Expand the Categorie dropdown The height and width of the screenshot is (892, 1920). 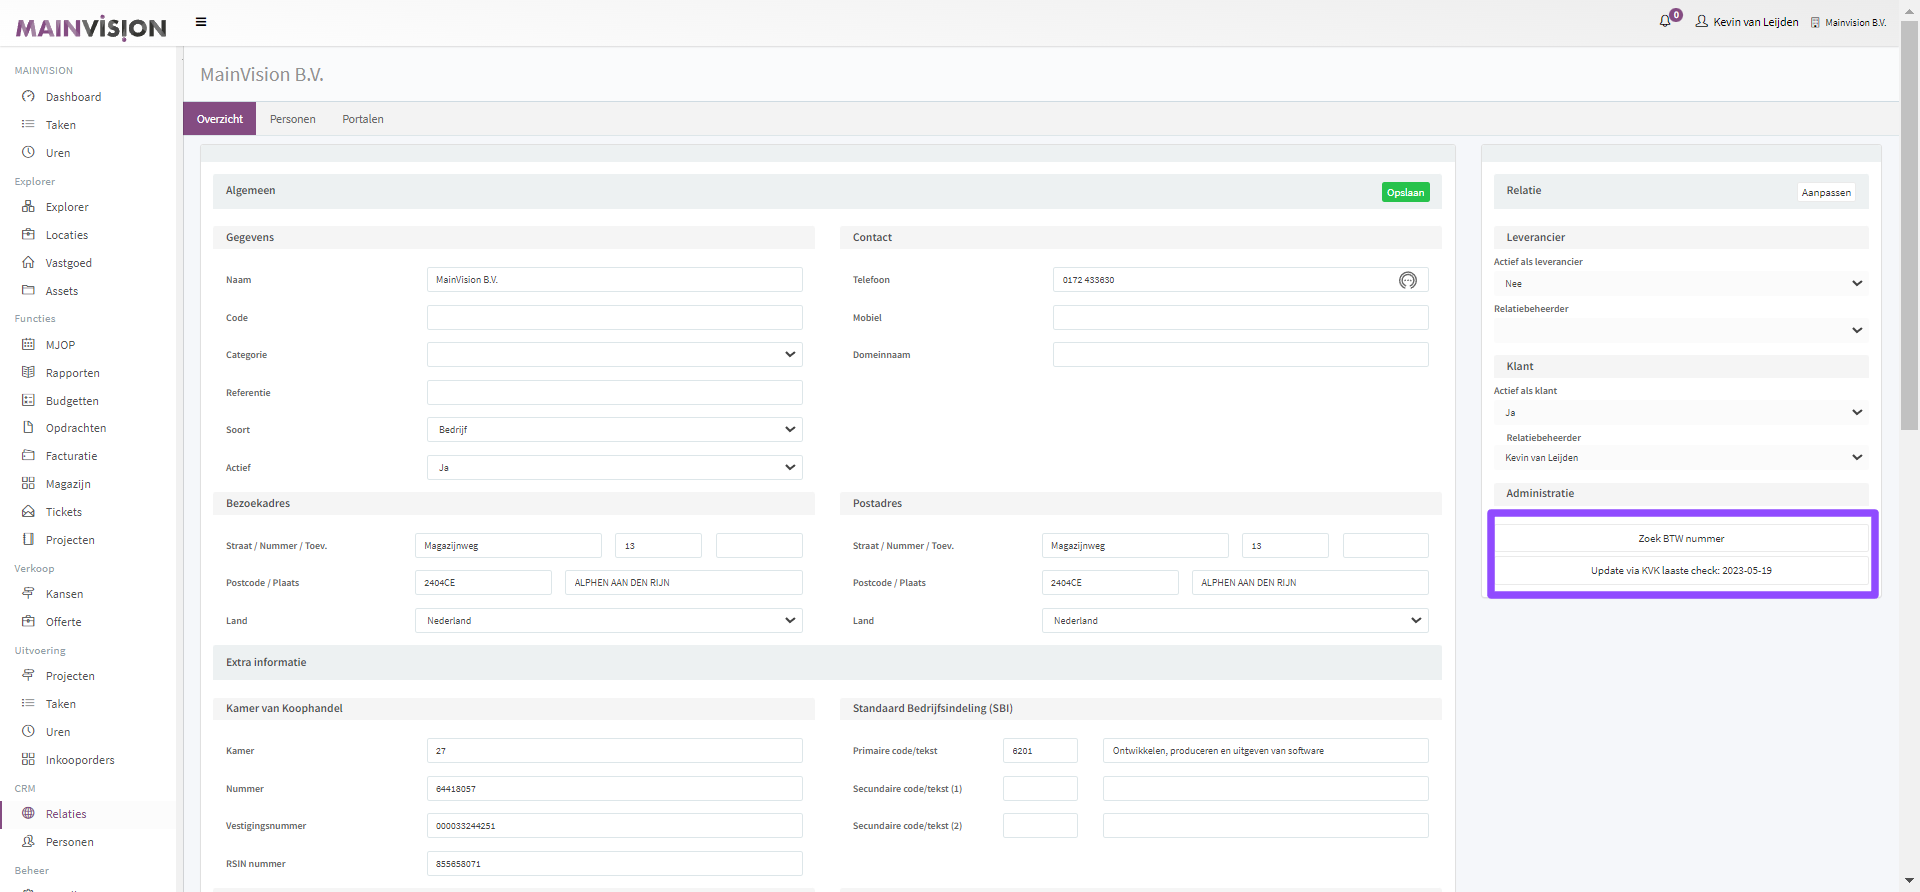614,355
